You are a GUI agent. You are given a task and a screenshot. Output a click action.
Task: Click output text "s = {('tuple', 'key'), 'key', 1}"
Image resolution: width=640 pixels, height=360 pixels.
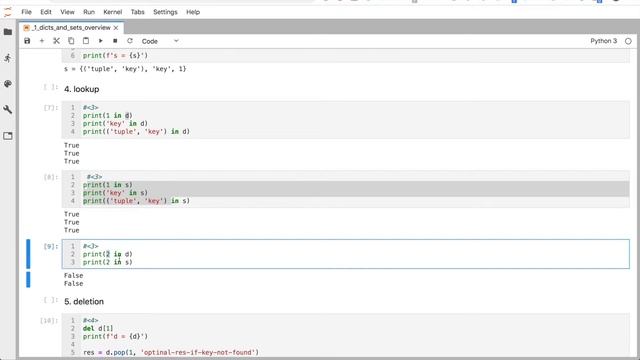pyautogui.click(x=125, y=69)
